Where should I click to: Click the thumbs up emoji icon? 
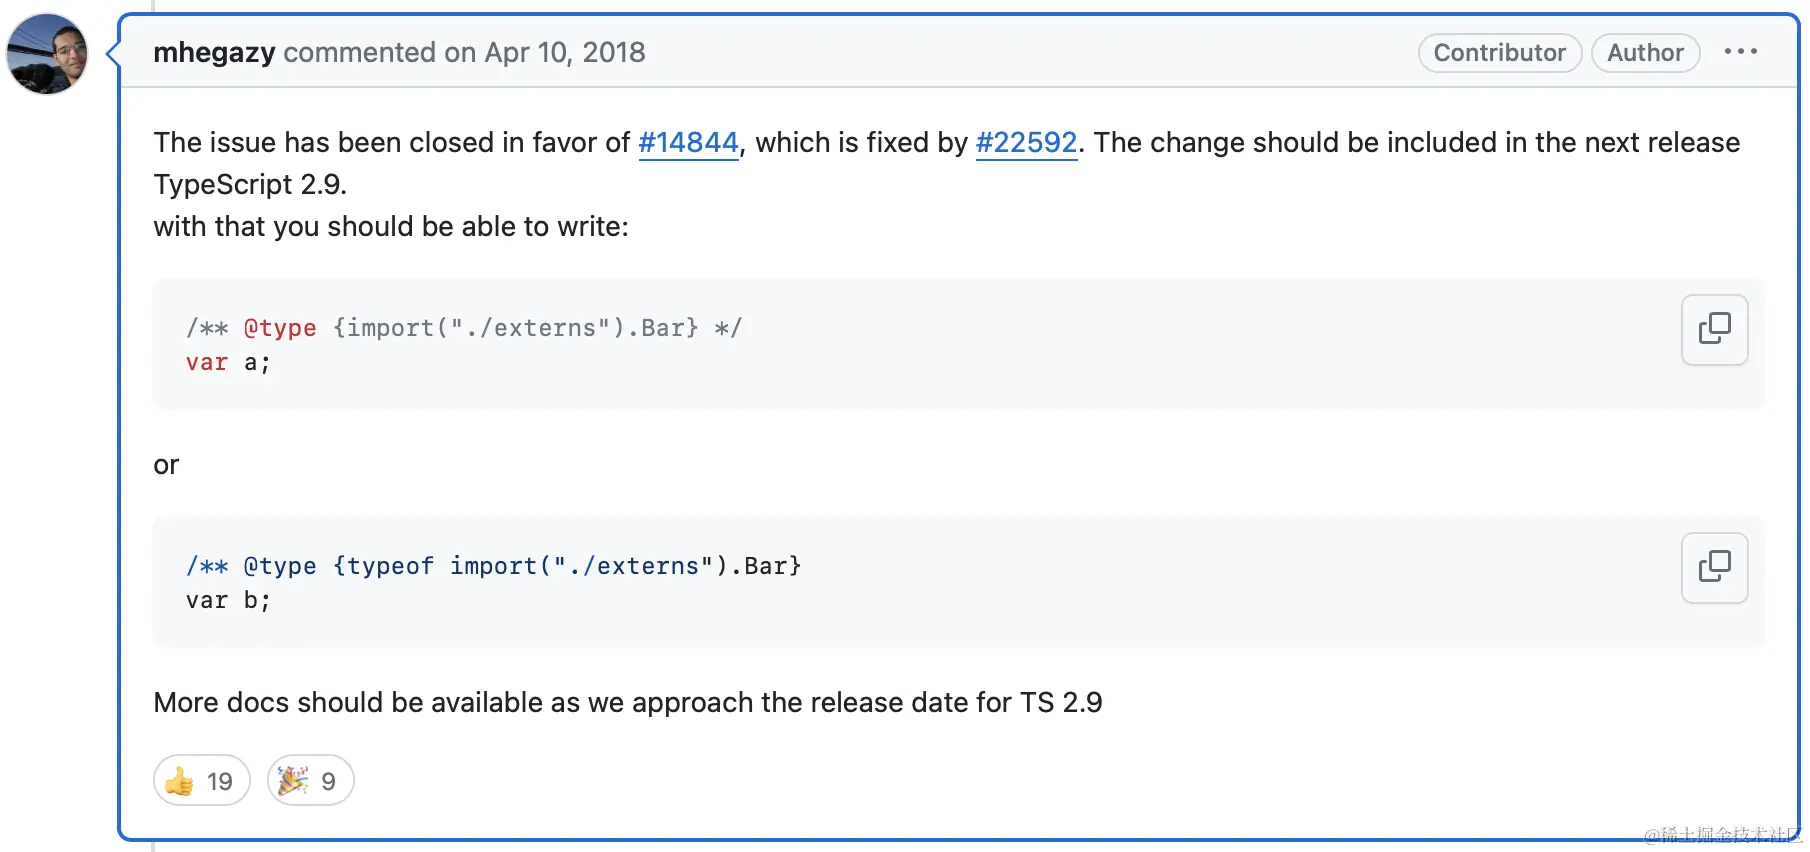tap(180, 781)
